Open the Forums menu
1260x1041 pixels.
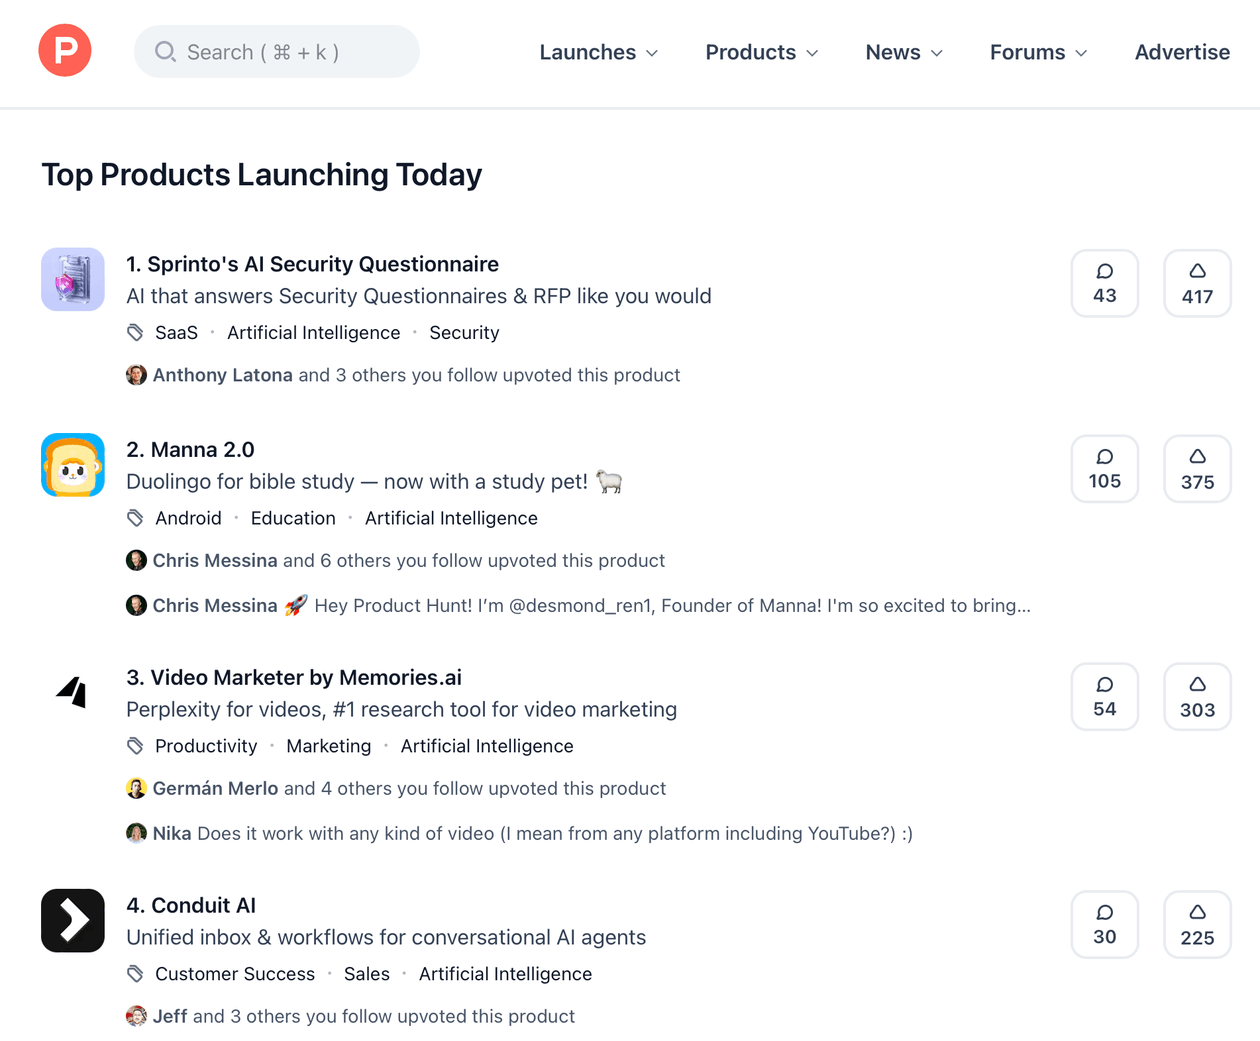(1038, 52)
